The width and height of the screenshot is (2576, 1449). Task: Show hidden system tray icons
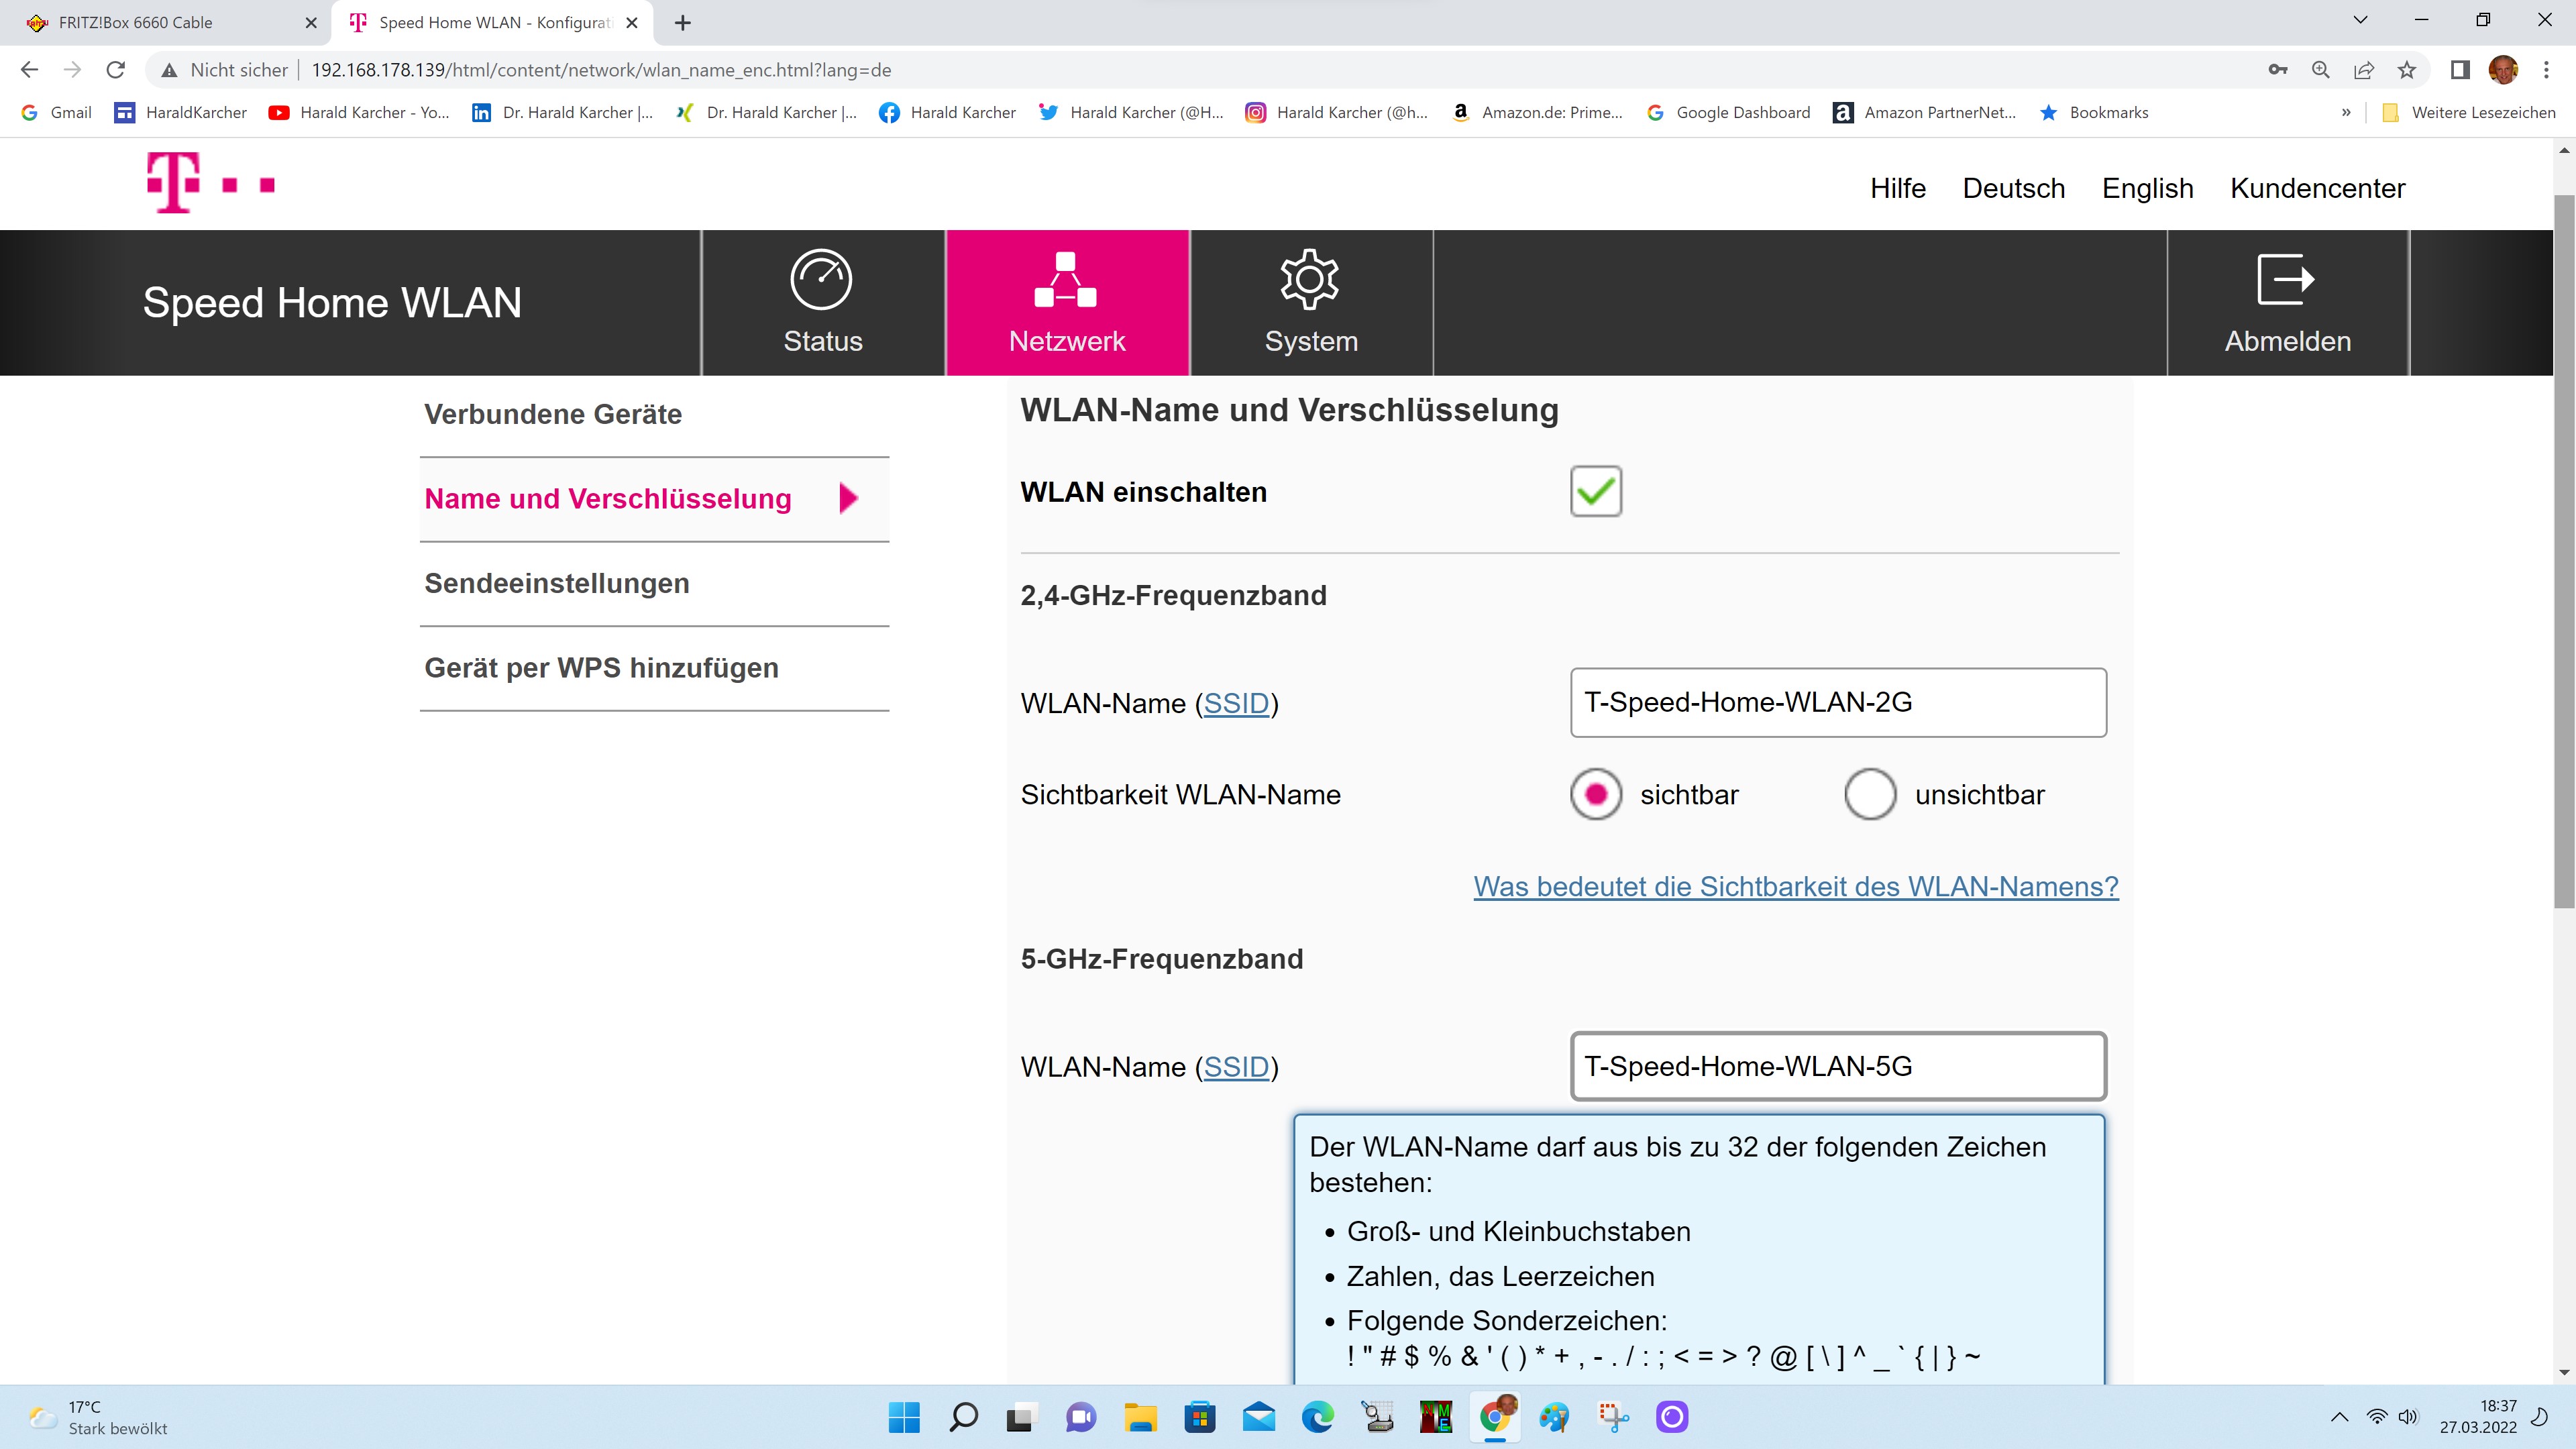point(2339,1417)
